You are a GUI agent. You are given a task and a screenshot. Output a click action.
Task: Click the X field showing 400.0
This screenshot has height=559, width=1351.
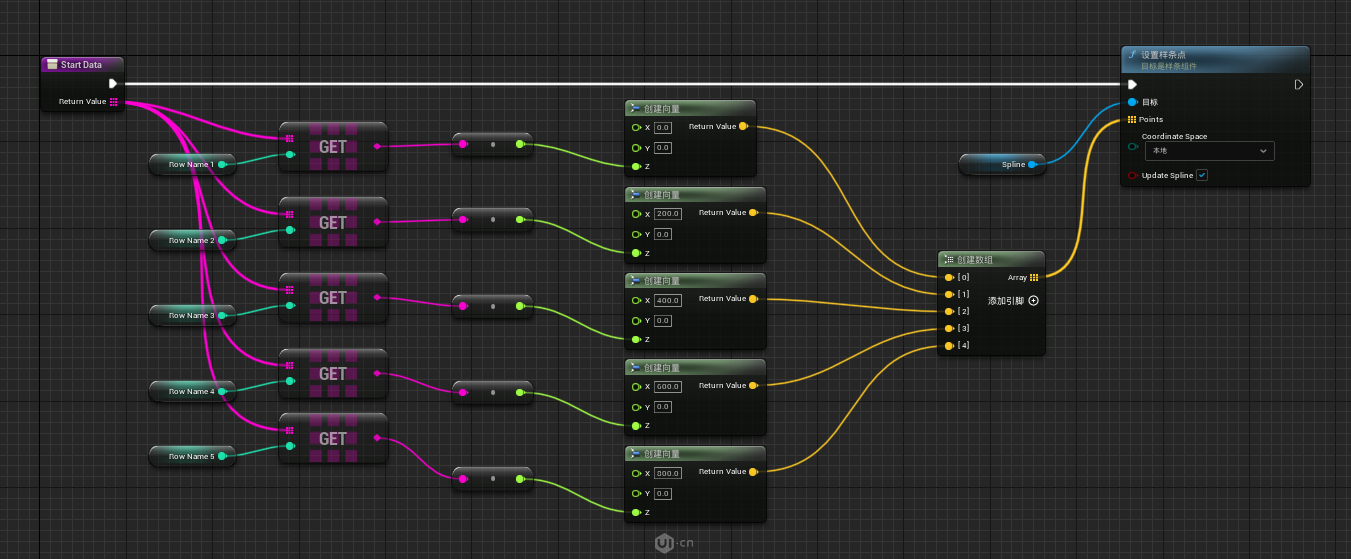(x=667, y=300)
